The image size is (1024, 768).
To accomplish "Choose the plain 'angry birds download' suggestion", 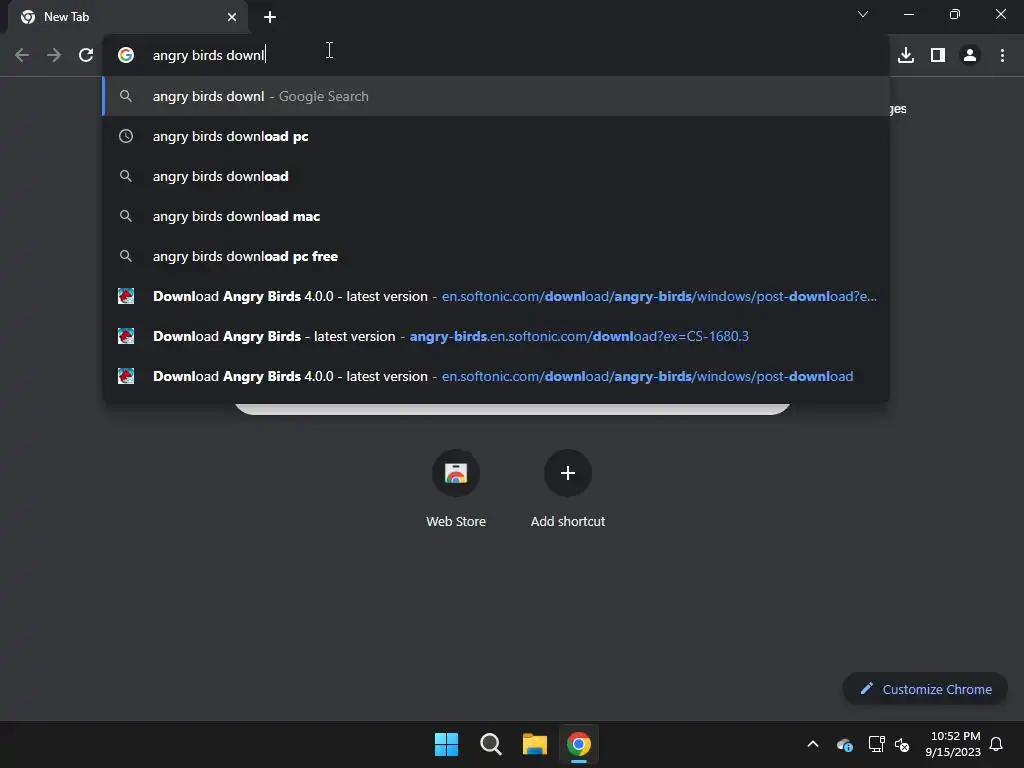I will (x=496, y=176).
